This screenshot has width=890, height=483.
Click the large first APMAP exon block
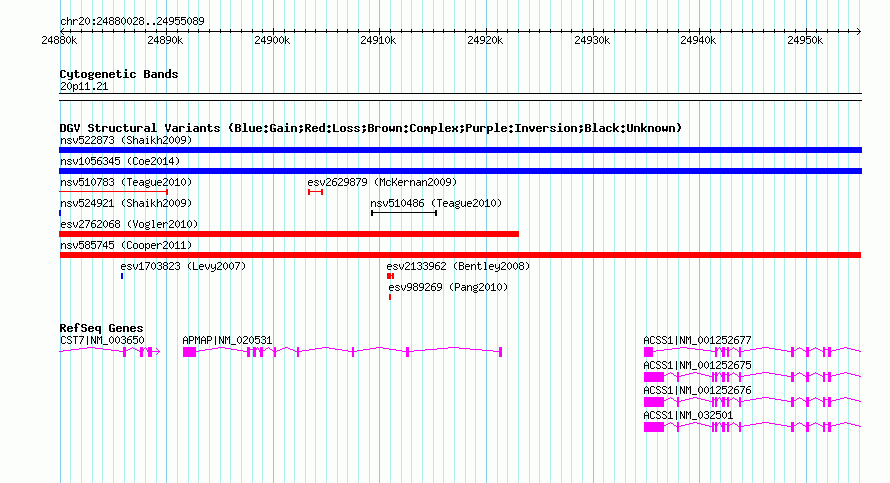190,352
